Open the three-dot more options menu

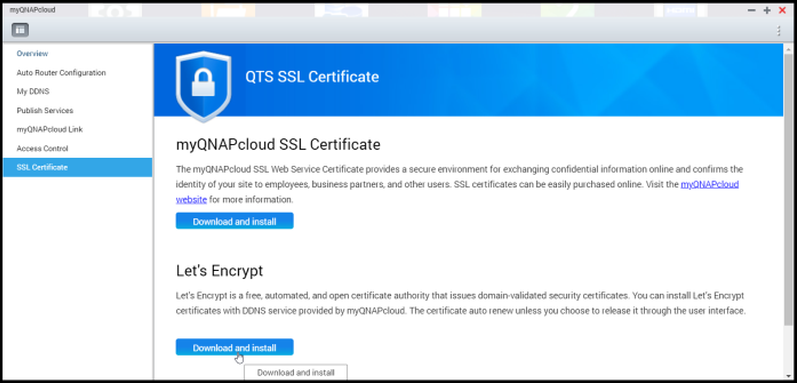[x=778, y=30]
